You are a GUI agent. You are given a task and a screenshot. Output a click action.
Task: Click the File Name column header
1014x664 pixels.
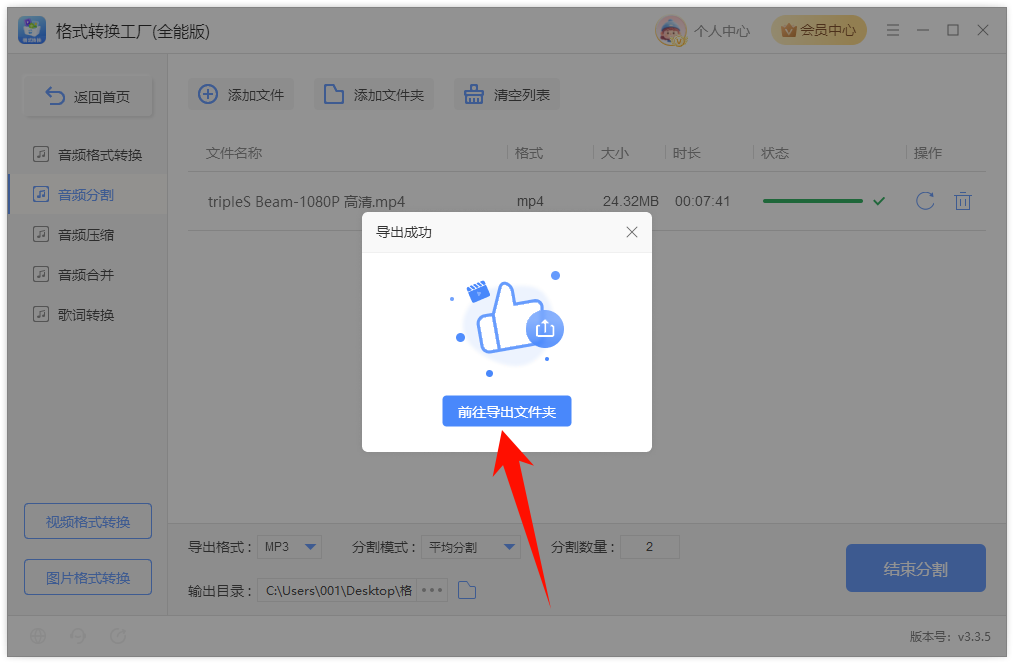[233, 153]
